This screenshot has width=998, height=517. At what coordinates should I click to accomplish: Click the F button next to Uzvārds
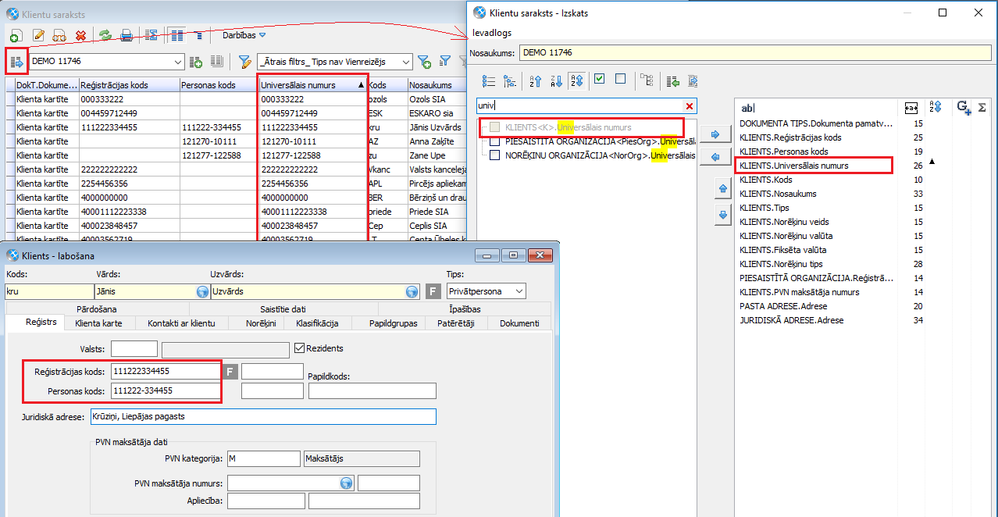coord(433,291)
